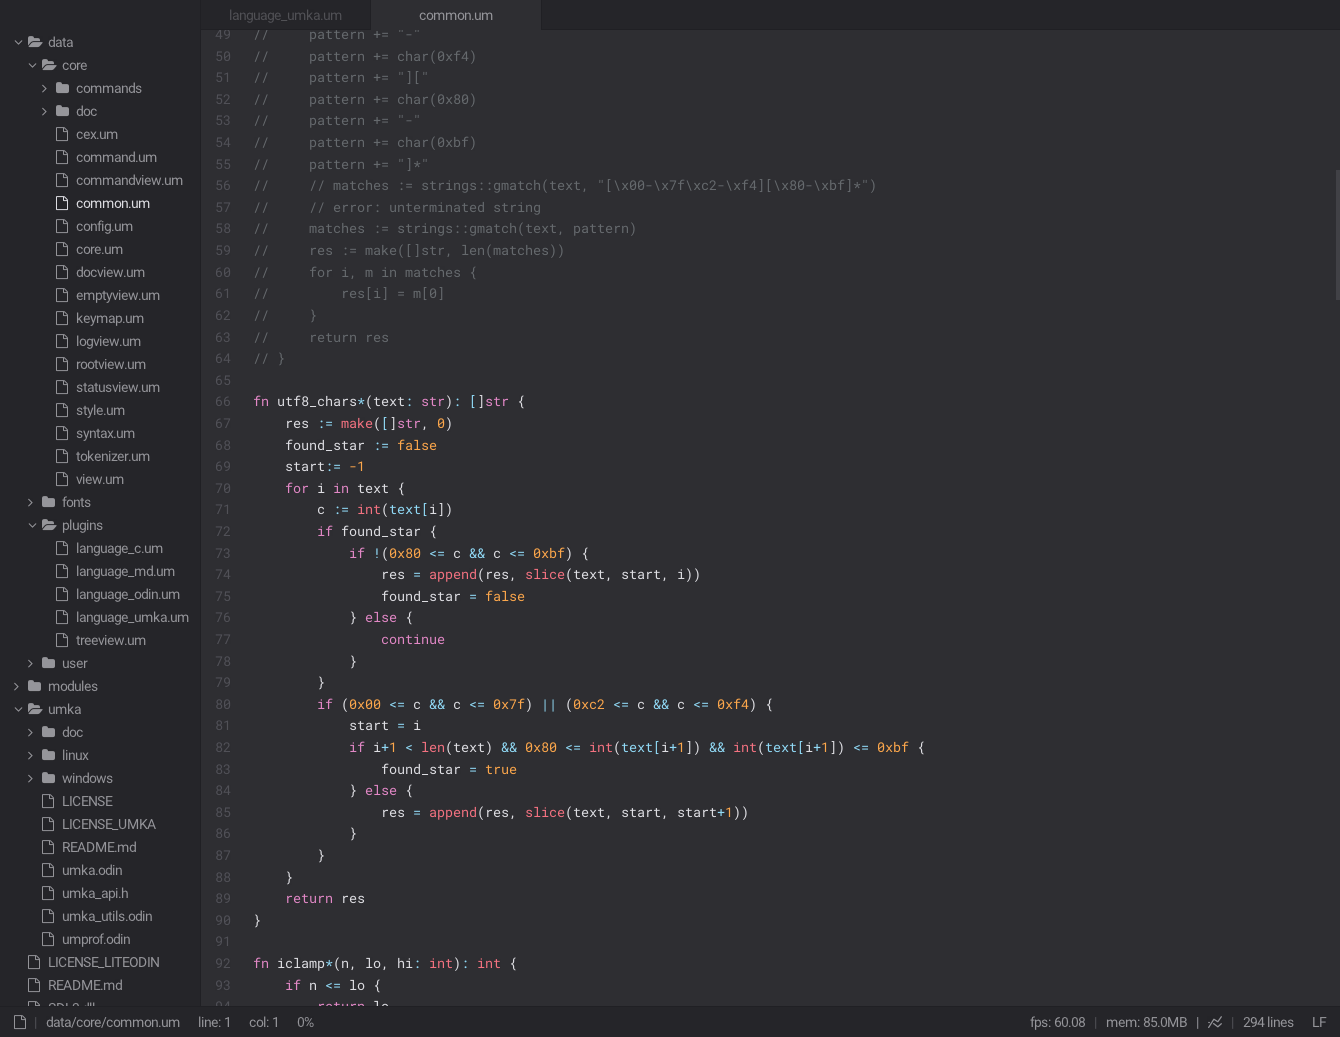Viewport: 1340px width, 1037px height.
Task: Click the commandview.um file icon
Action: (62, 180)
